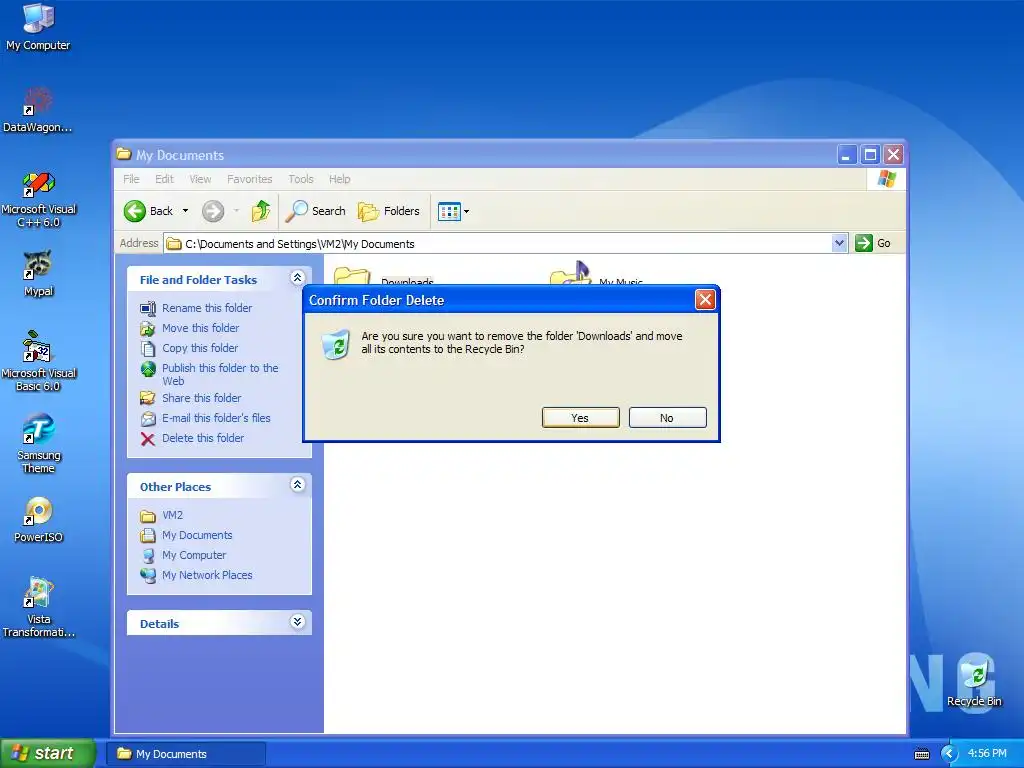Expand hidden tray icons arrow

click(949, 754)
